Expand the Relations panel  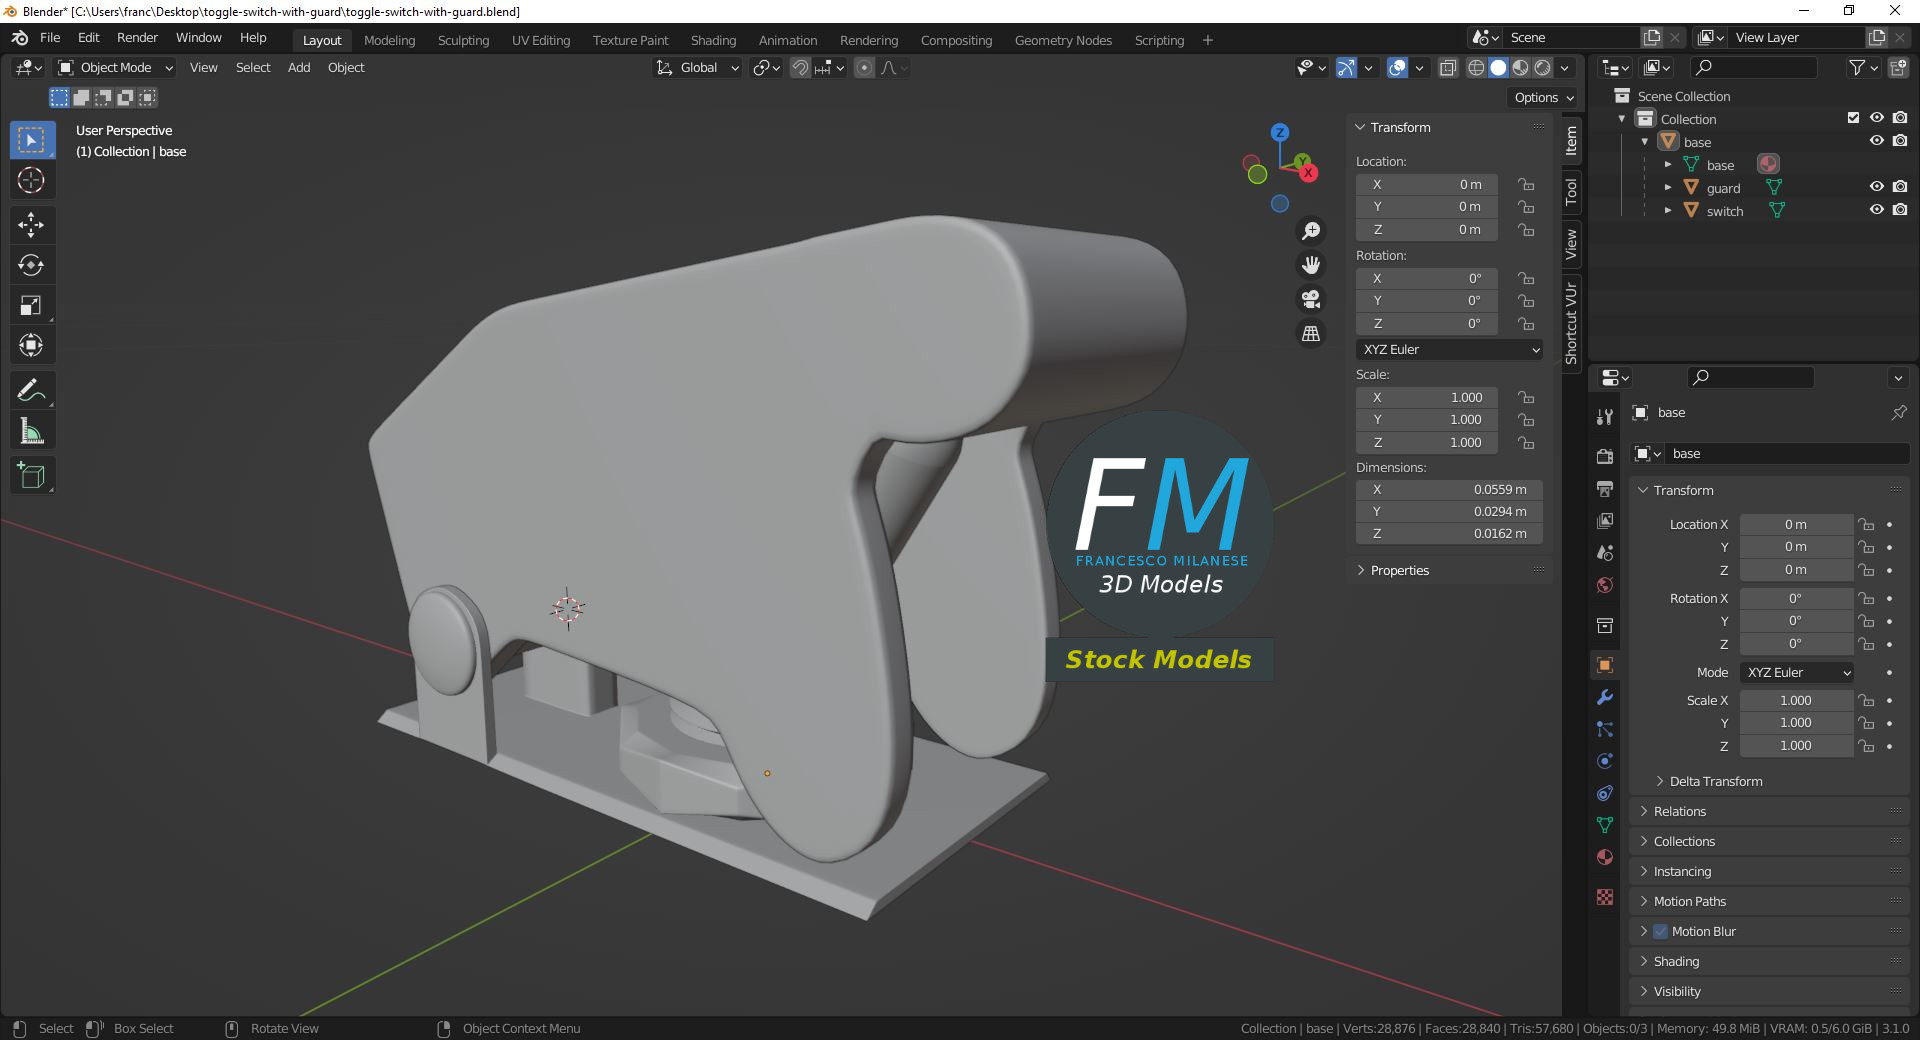click(1679, 812)
